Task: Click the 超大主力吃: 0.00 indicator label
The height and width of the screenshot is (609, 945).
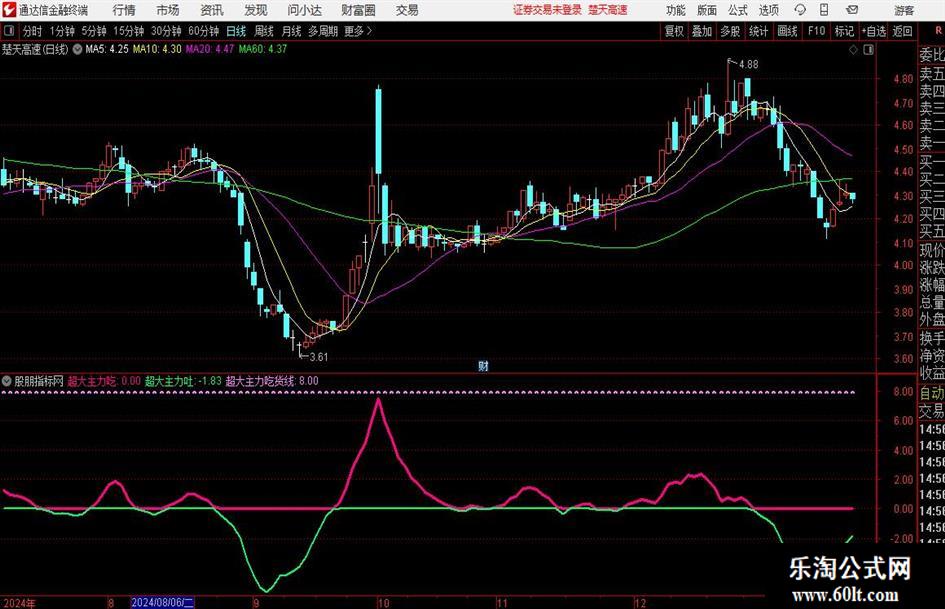Action: tap(104, 381)
